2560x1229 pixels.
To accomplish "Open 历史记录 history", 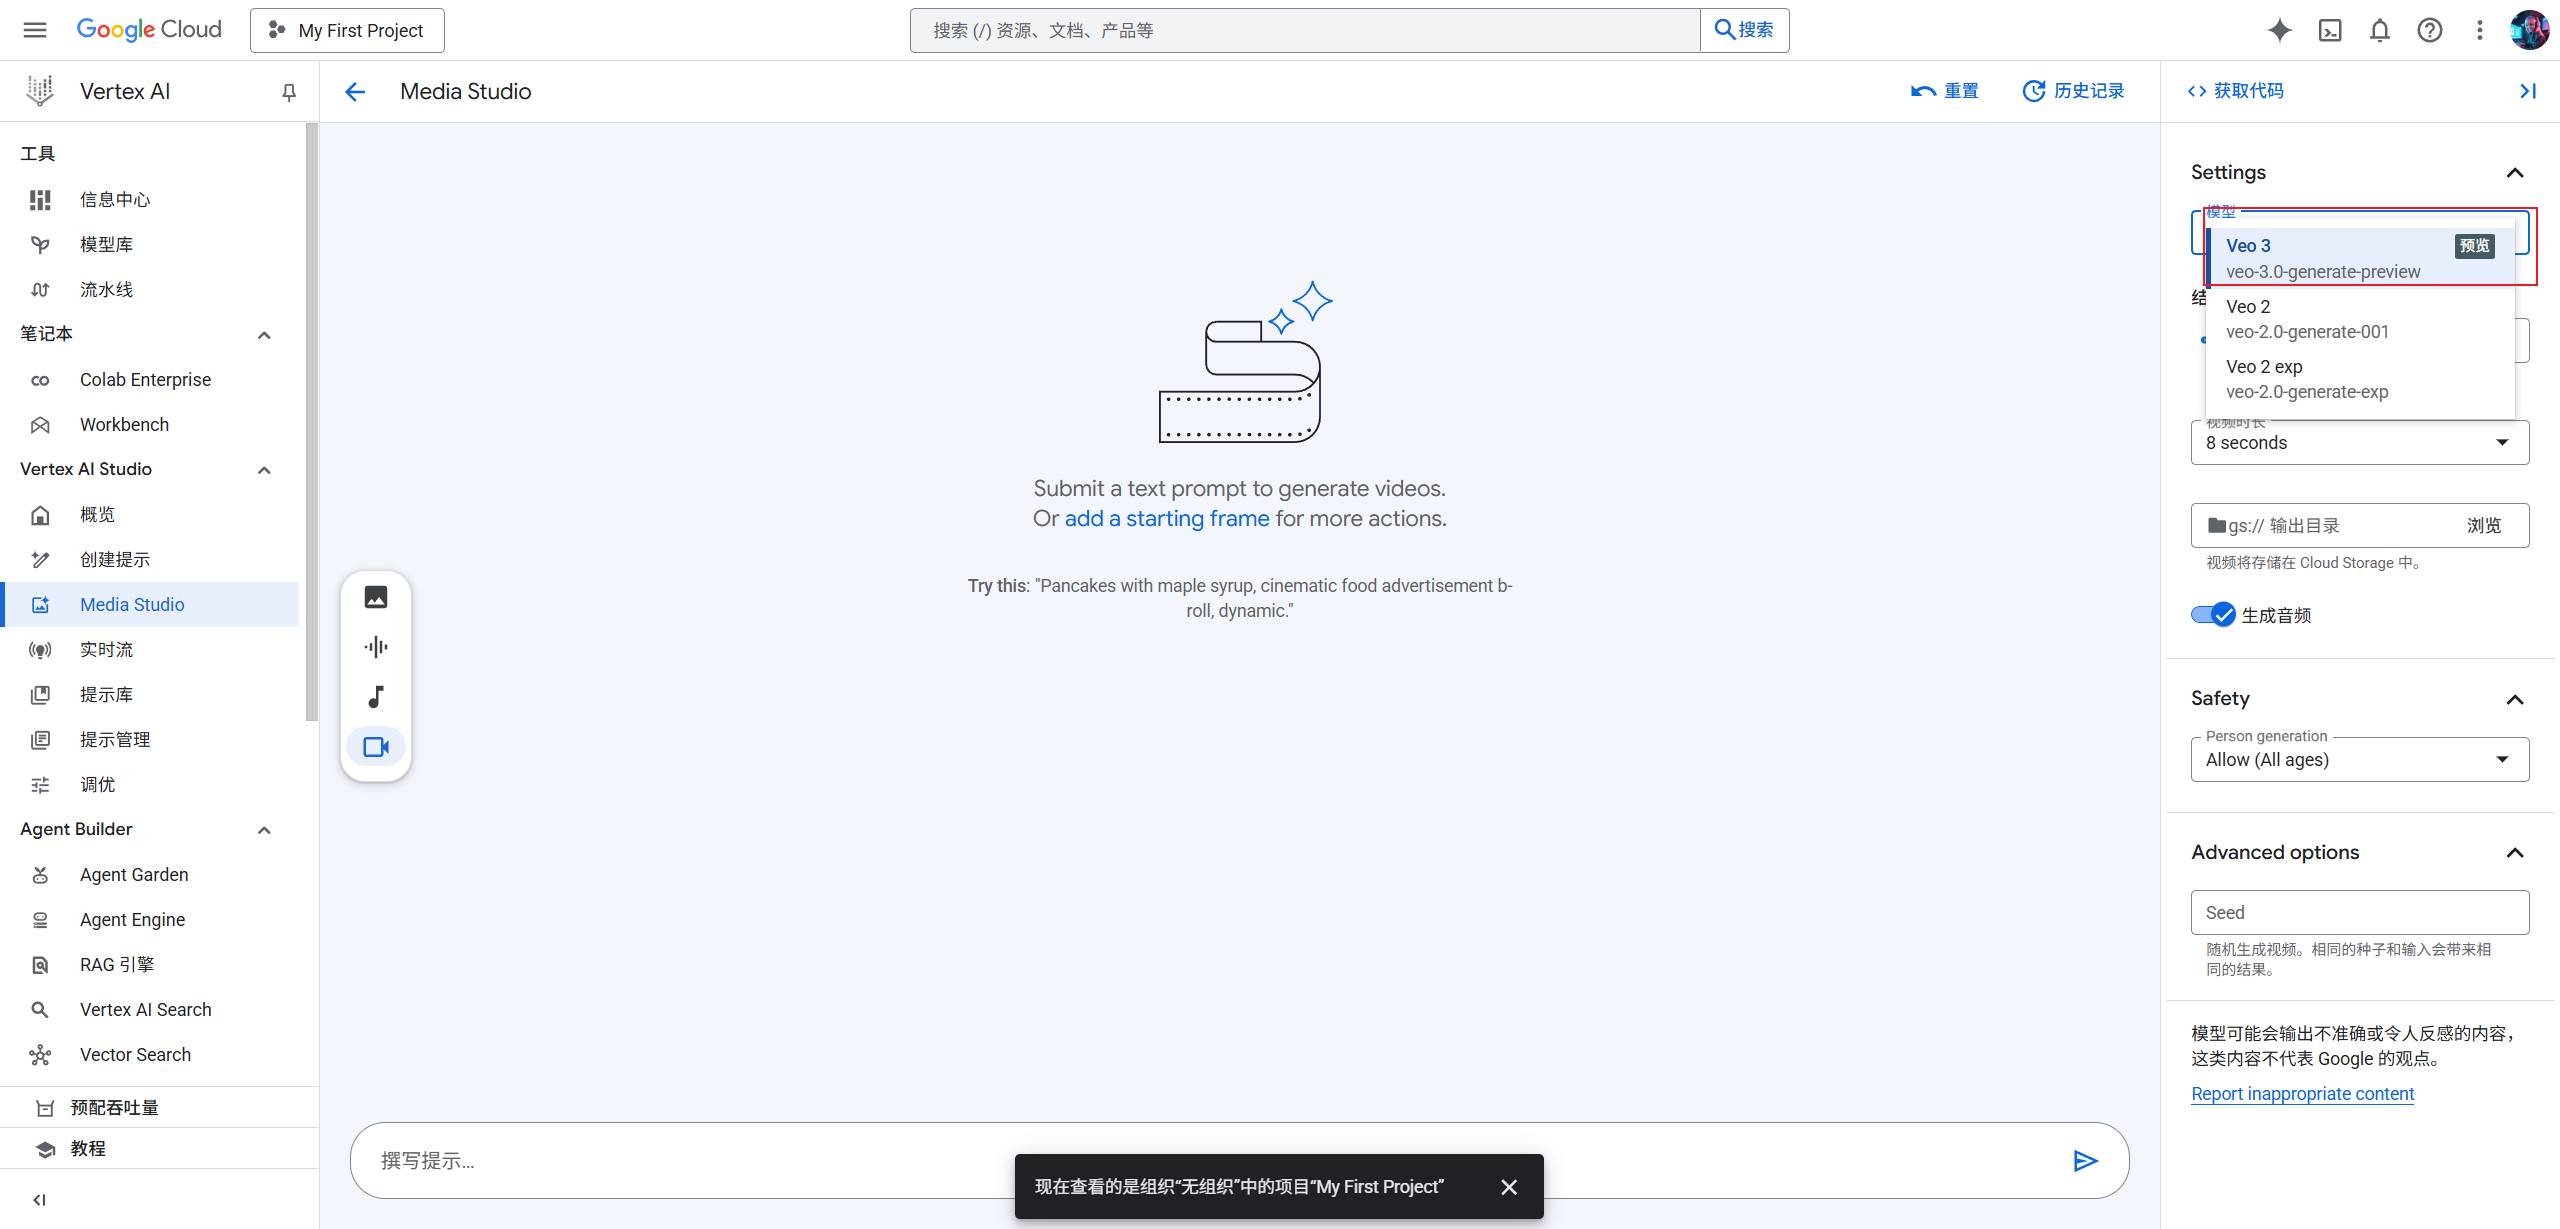I will pyautogui.click(x=2074, y=91).
